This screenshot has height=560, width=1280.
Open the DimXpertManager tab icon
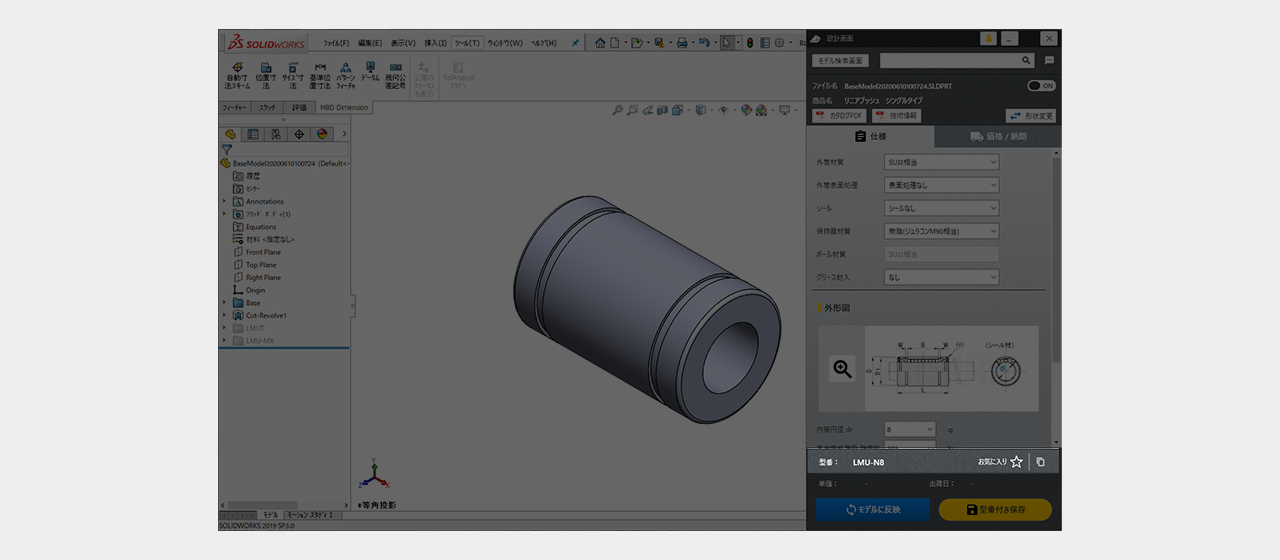click(x=299, y=134)
